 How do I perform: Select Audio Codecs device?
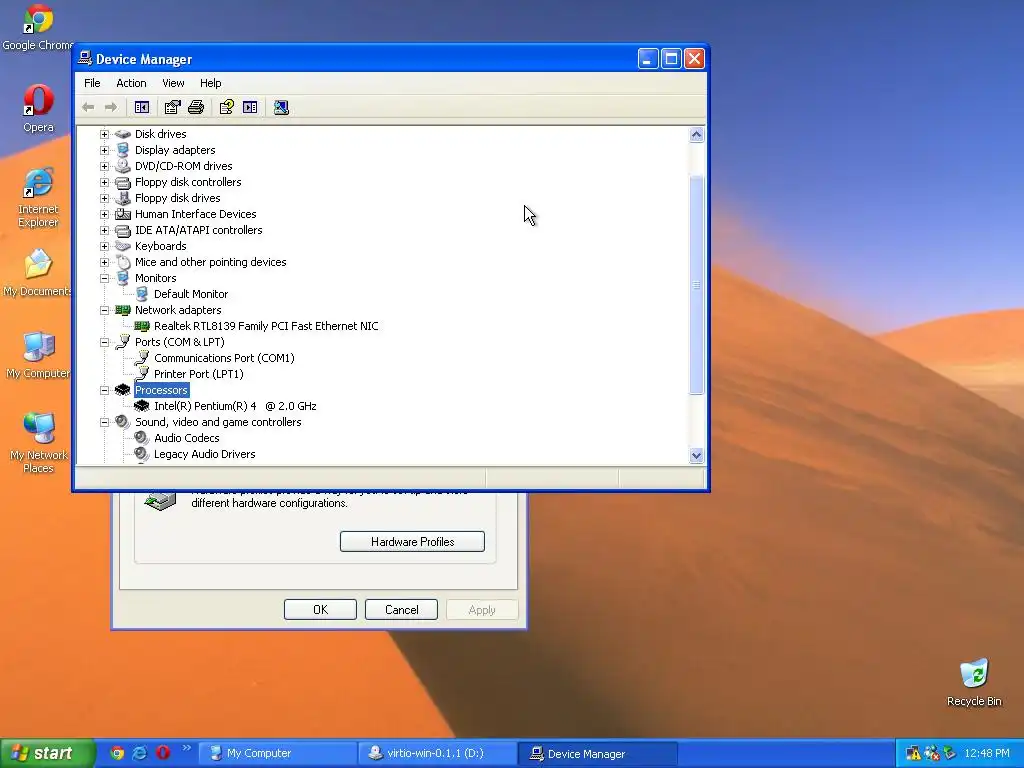pos(187,438)
